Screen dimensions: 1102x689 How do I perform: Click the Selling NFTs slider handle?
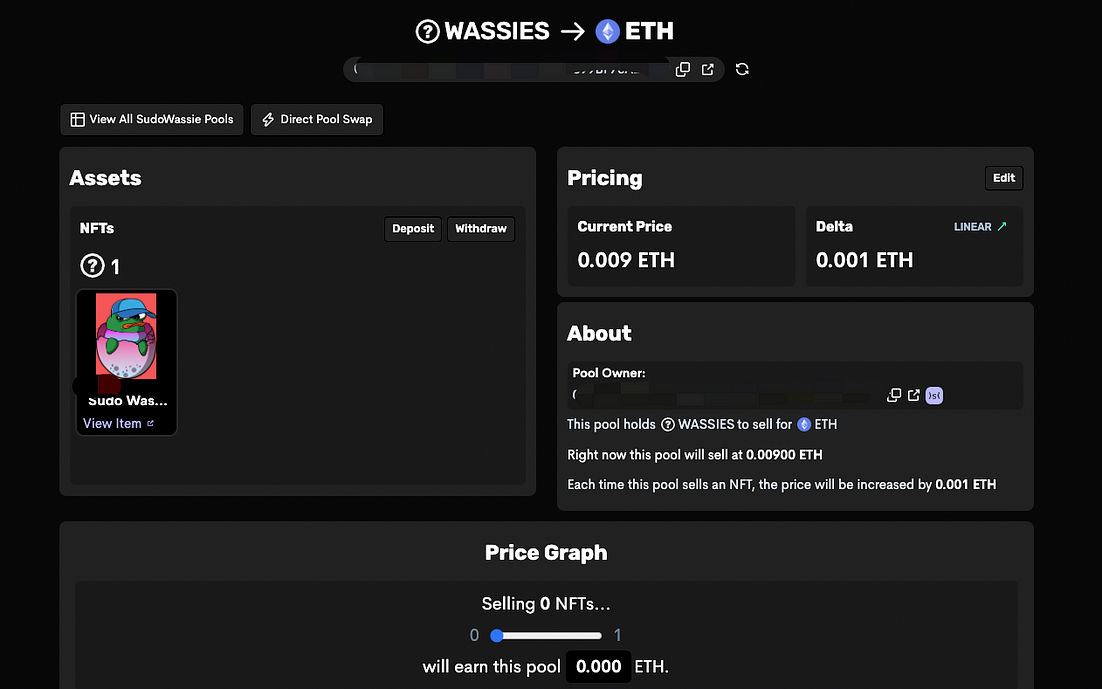pyautogui.click(x=497, y=636)
